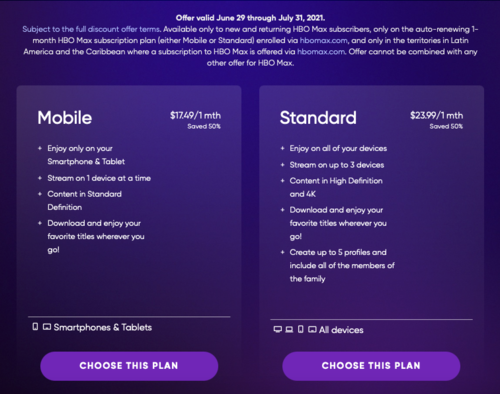
Task: Click the $23.99/1 mth price
Action: click(436, 115)
